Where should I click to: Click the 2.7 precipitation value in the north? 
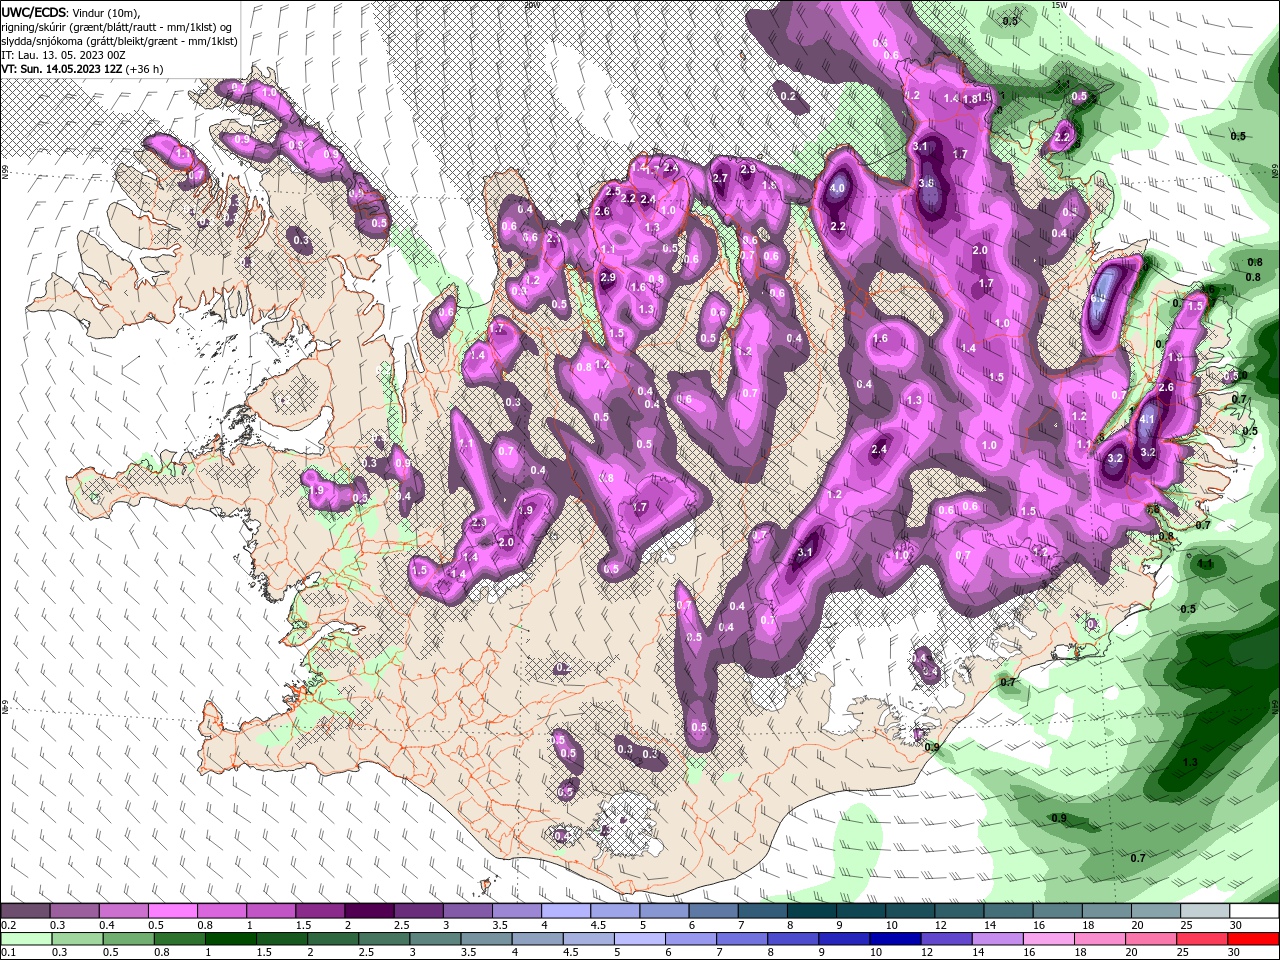[720, 178]
